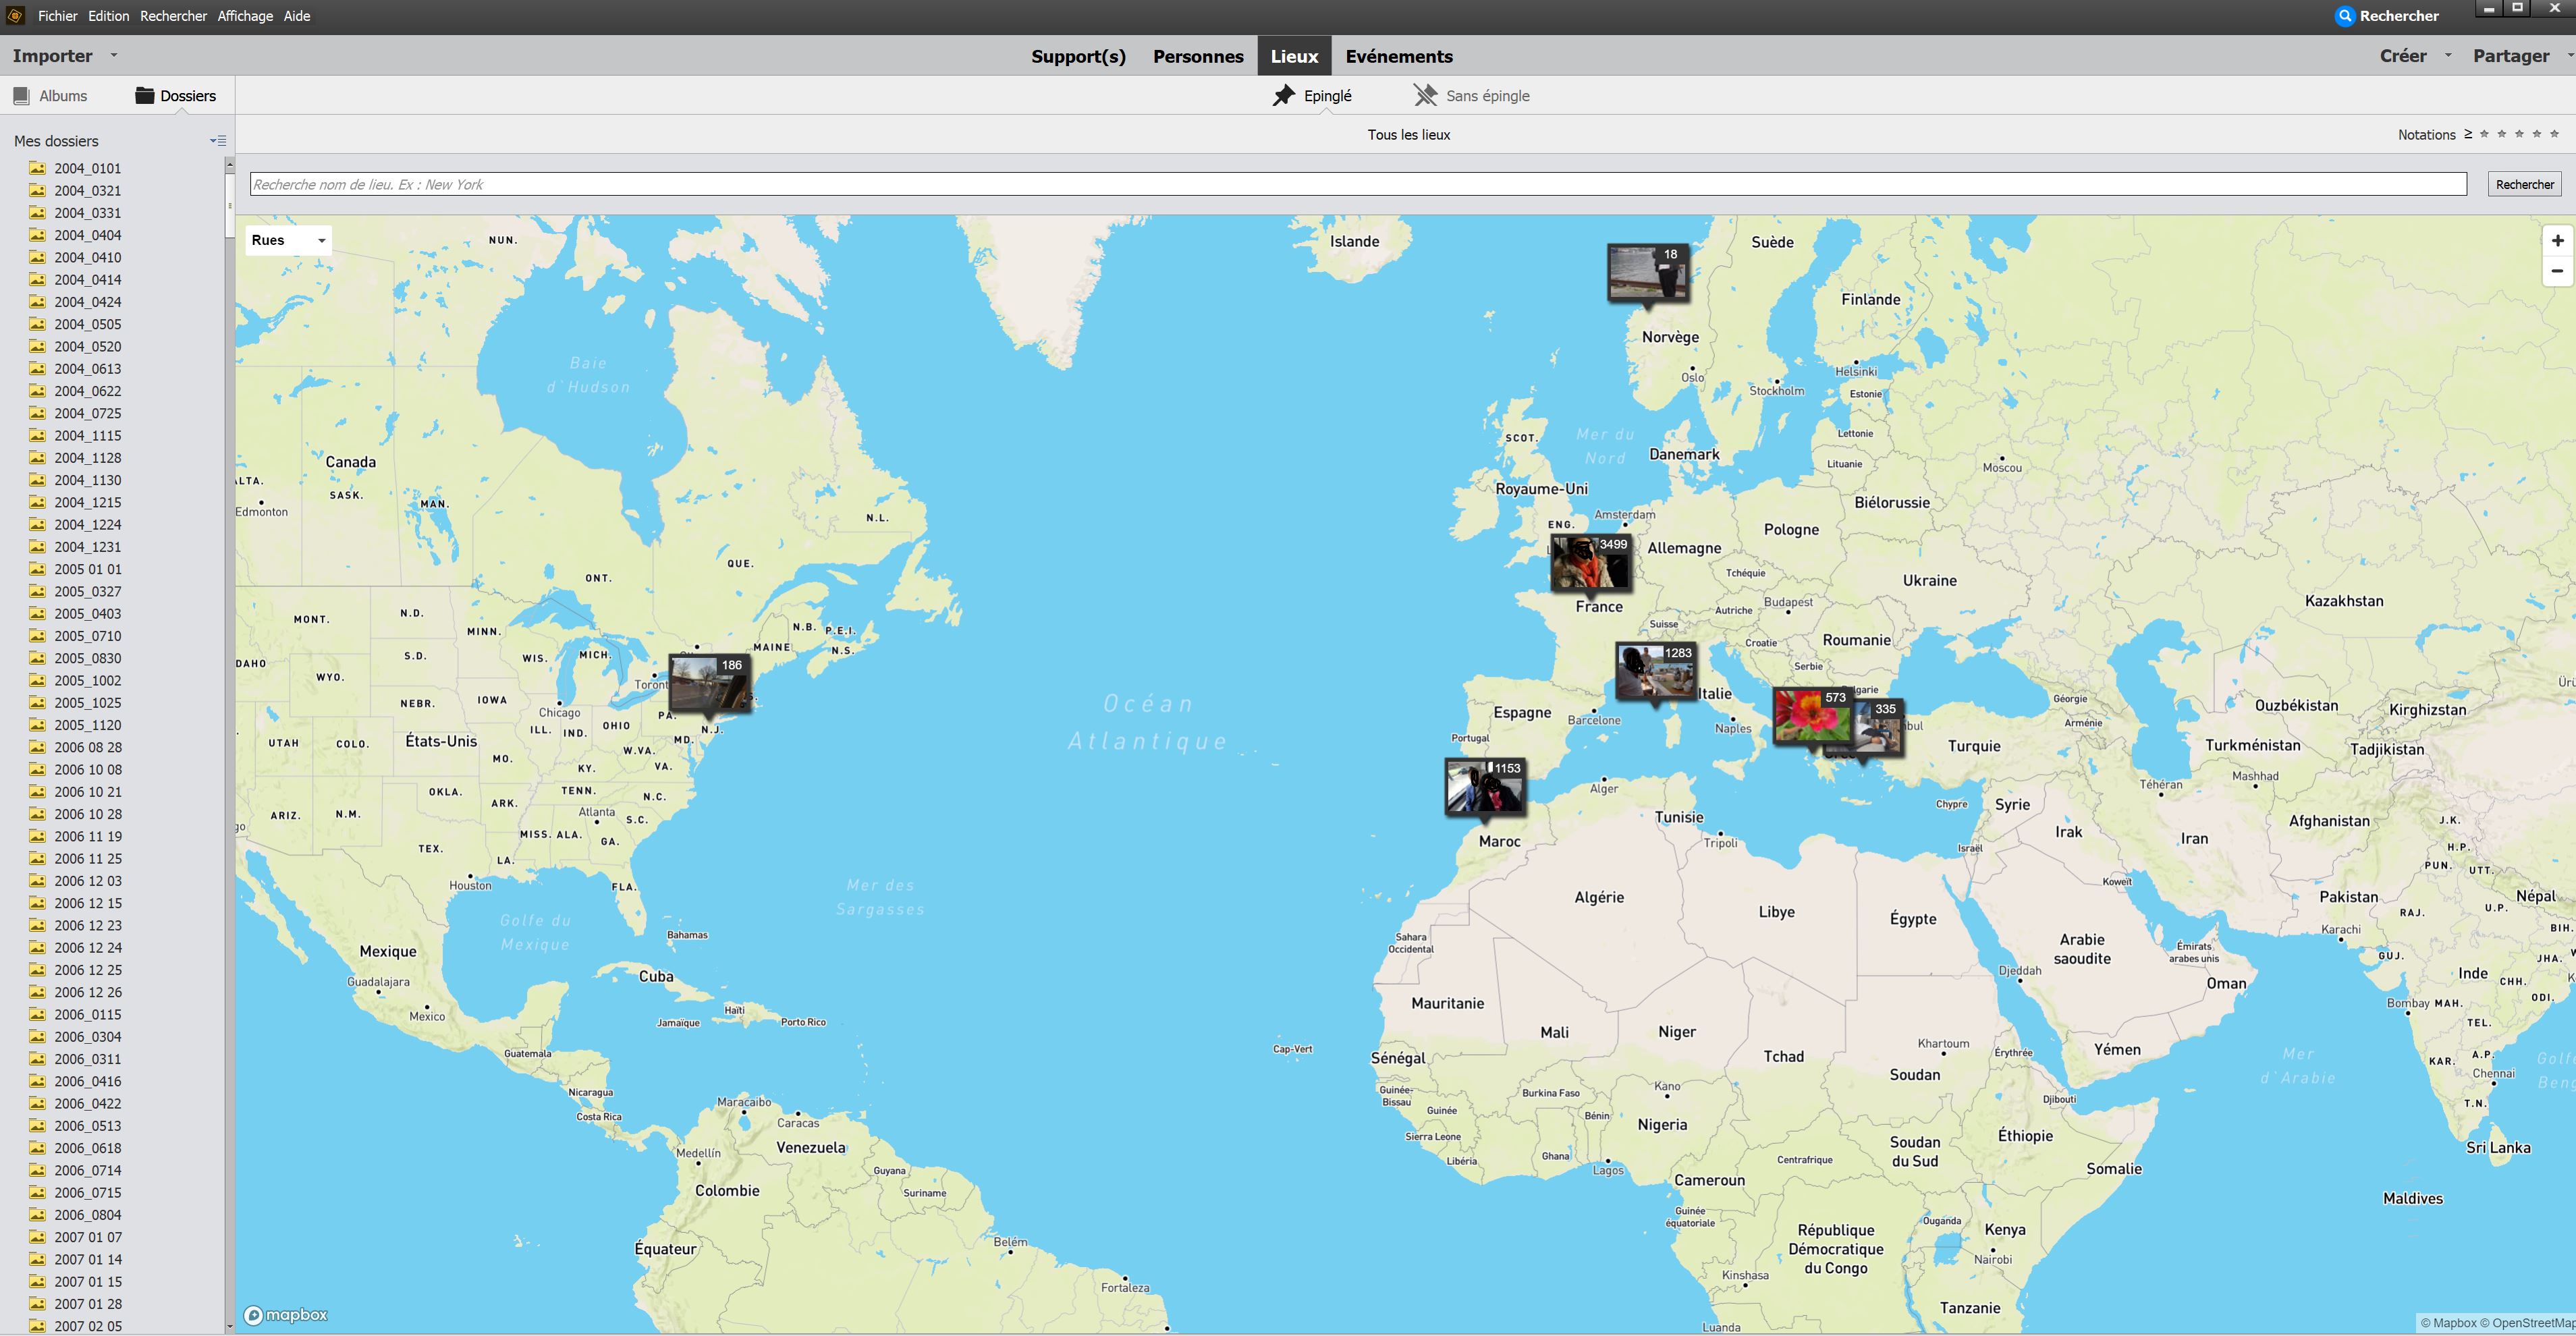This screenshot has height=1336, width=2576.
Task: Expand the Importer dropdown arrow
Action: coord(114,56)
